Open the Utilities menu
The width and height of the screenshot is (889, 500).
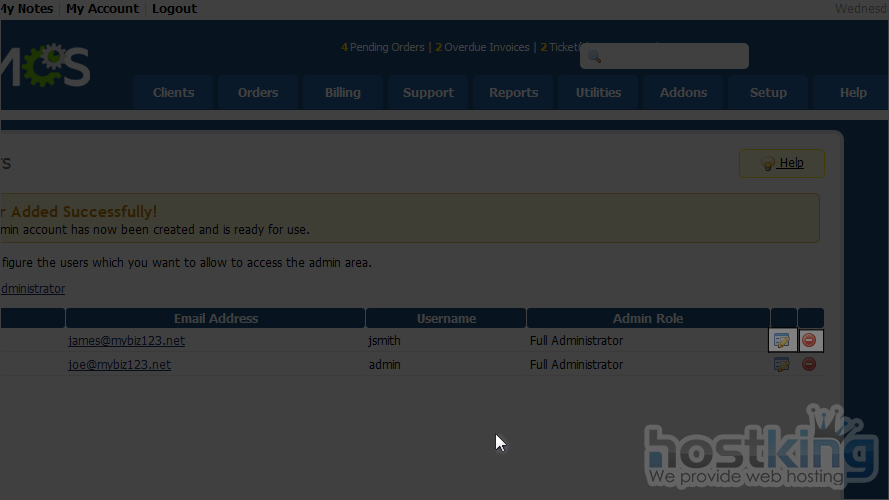coord(598,93)
